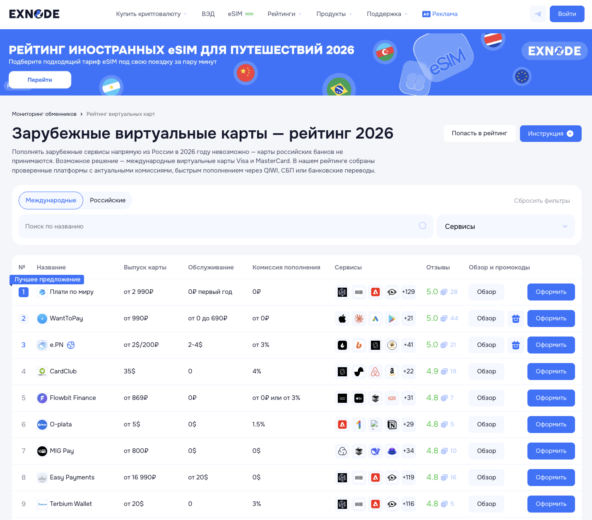This screenshot has width=592, height=520.
Task: Click the OpenAI icon in MIG Pay row
Action: coord(342,451)
